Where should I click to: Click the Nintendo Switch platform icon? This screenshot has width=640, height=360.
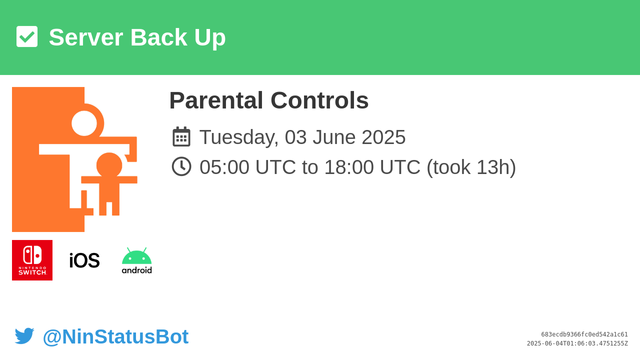tap(32, 260)
